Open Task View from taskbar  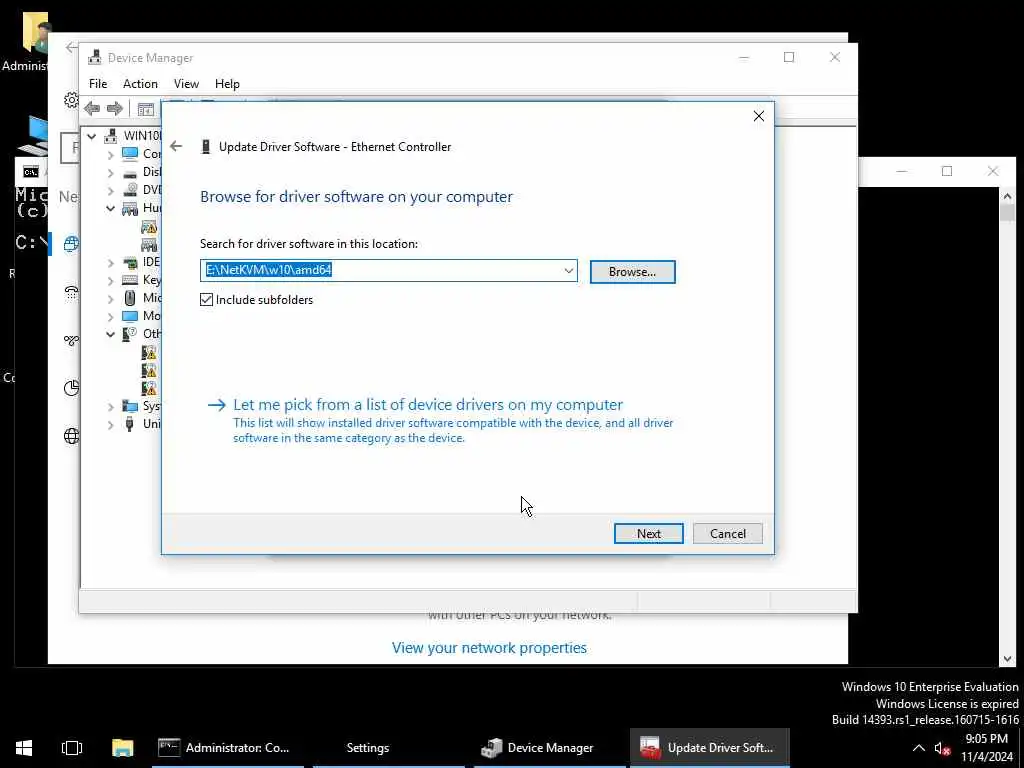coord(72,748)
